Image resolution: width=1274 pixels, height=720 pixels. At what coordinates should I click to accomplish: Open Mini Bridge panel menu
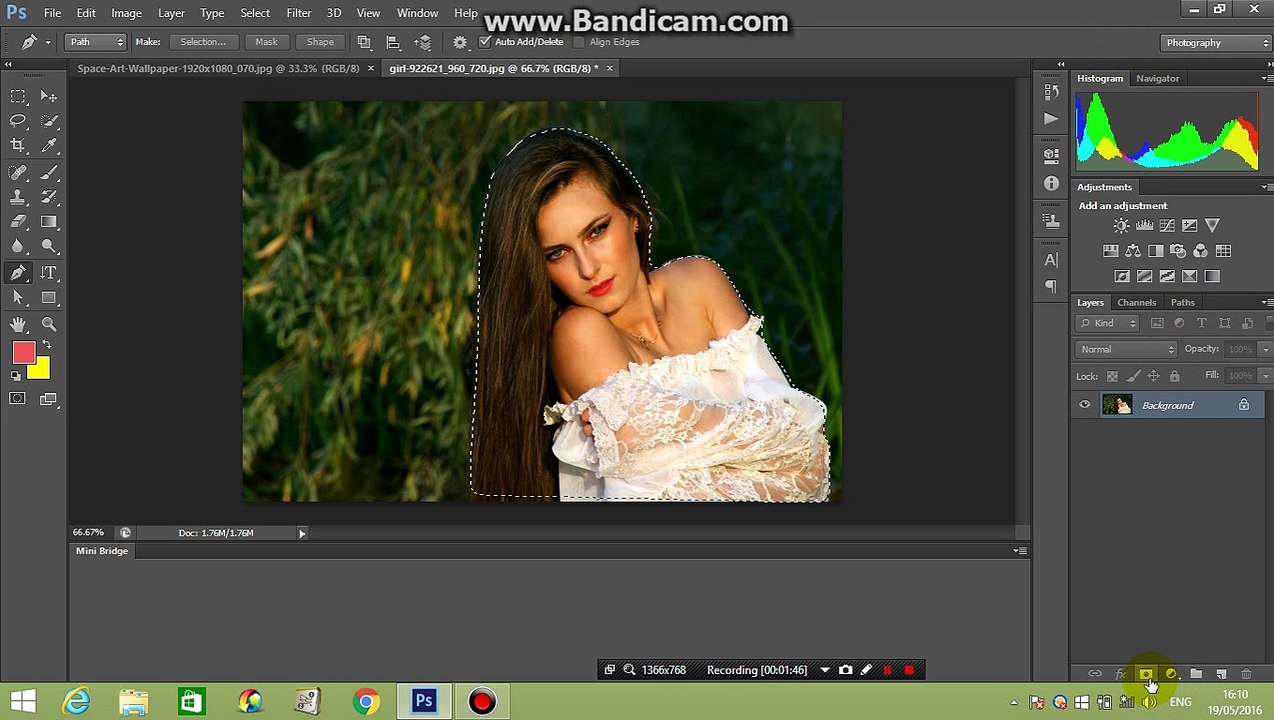pyautogui.click(x=1020, y=551)
